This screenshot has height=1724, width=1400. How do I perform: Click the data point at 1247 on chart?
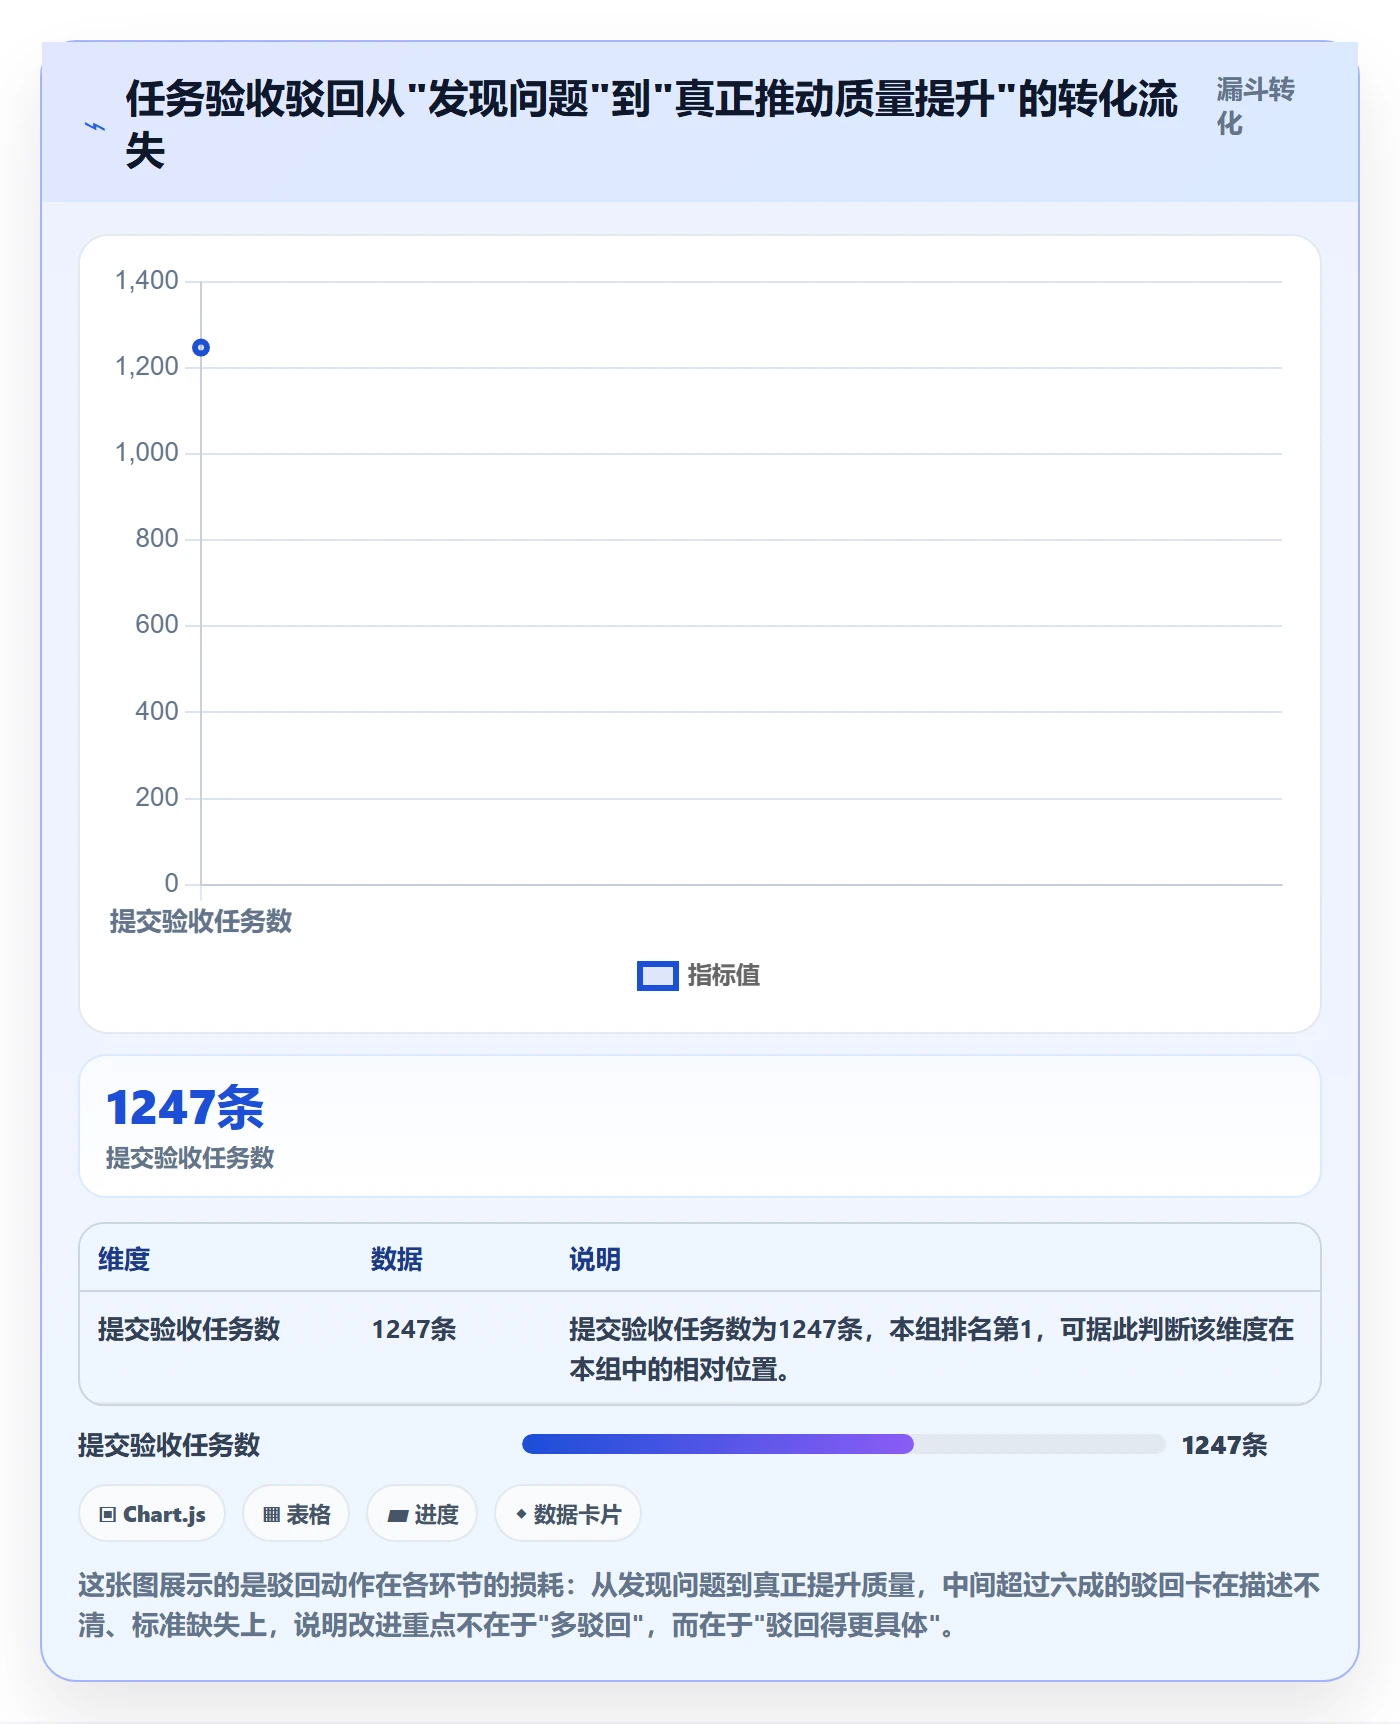(201, 347)
